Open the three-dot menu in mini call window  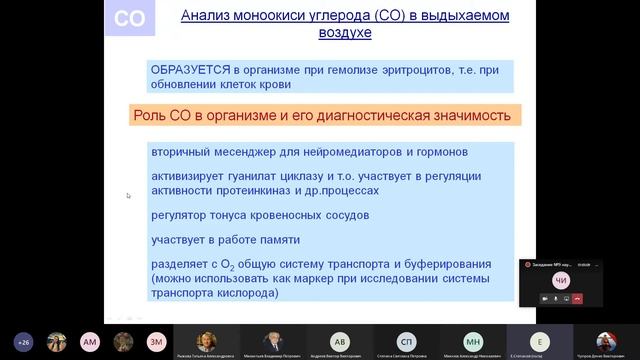pyautogui.click(x=597, y=265)
